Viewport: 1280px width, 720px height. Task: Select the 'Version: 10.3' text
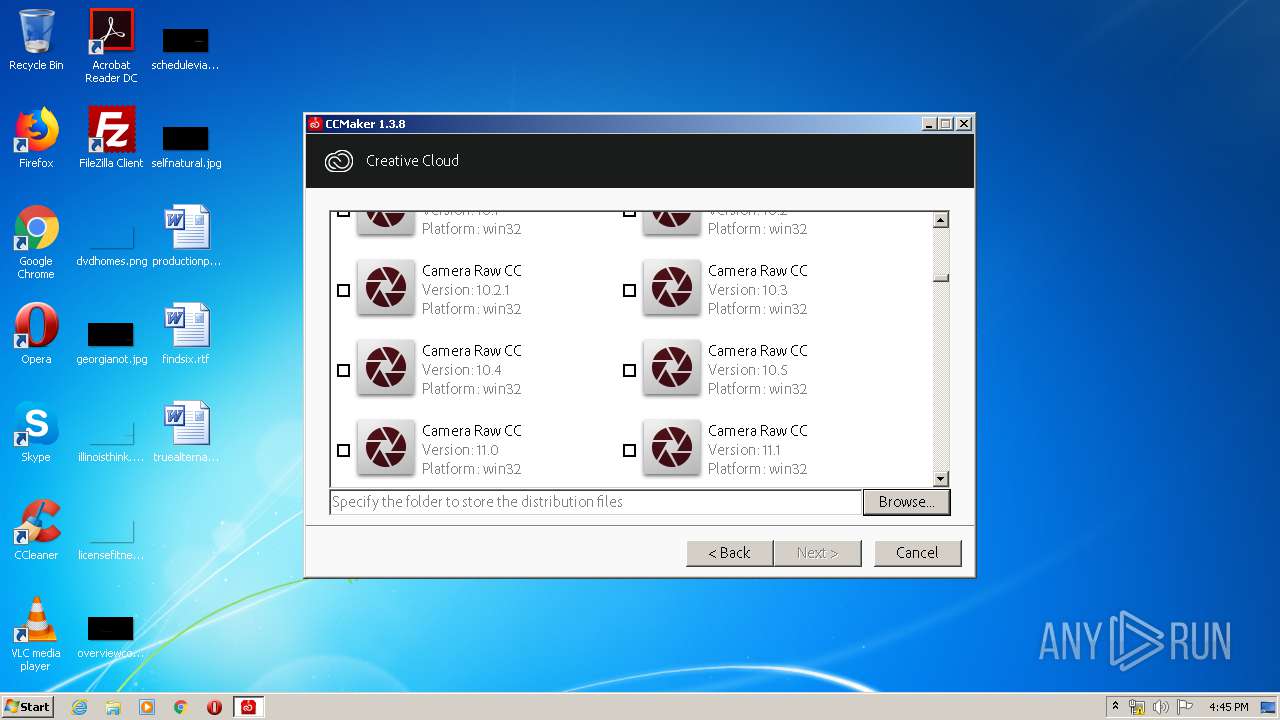[748, 290]
